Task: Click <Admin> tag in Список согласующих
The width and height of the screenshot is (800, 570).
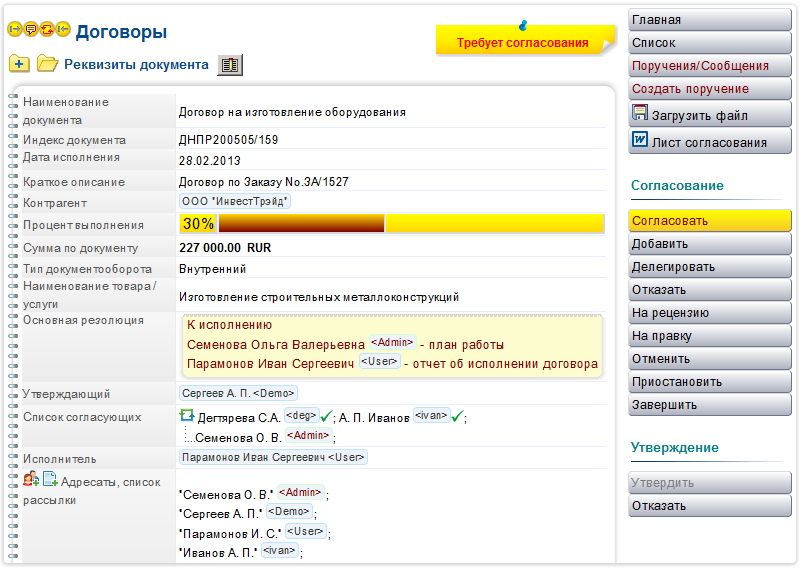Action: [308, 435]
